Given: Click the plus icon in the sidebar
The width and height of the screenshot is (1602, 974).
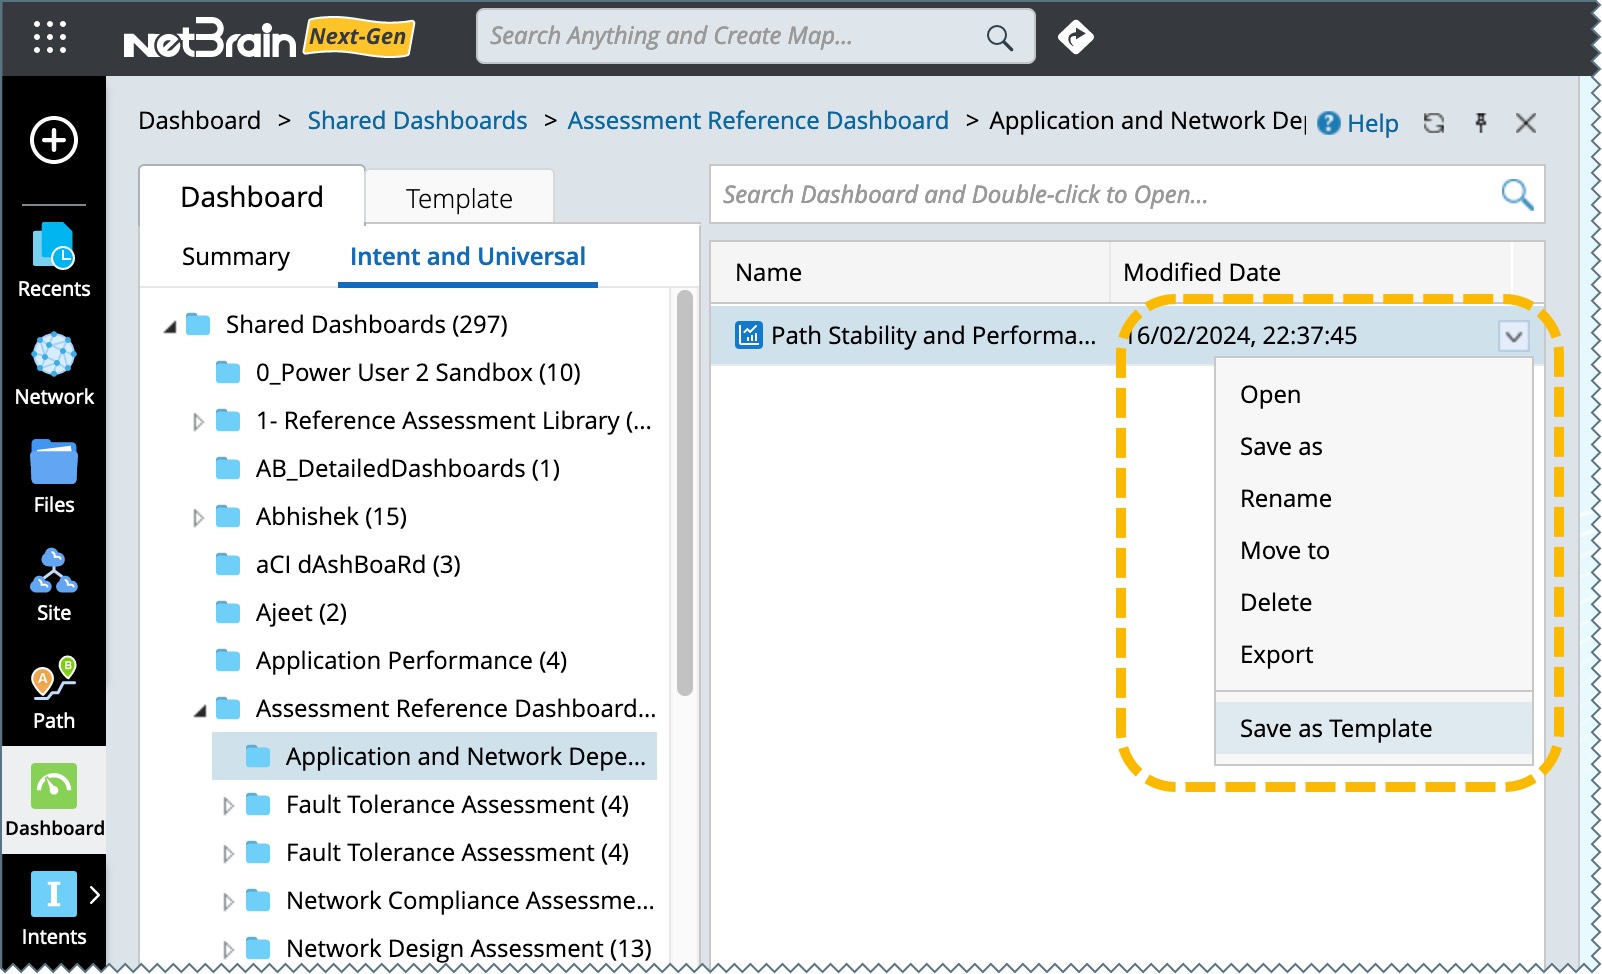Looking at the screenshot, I should [x=54, y=140].
